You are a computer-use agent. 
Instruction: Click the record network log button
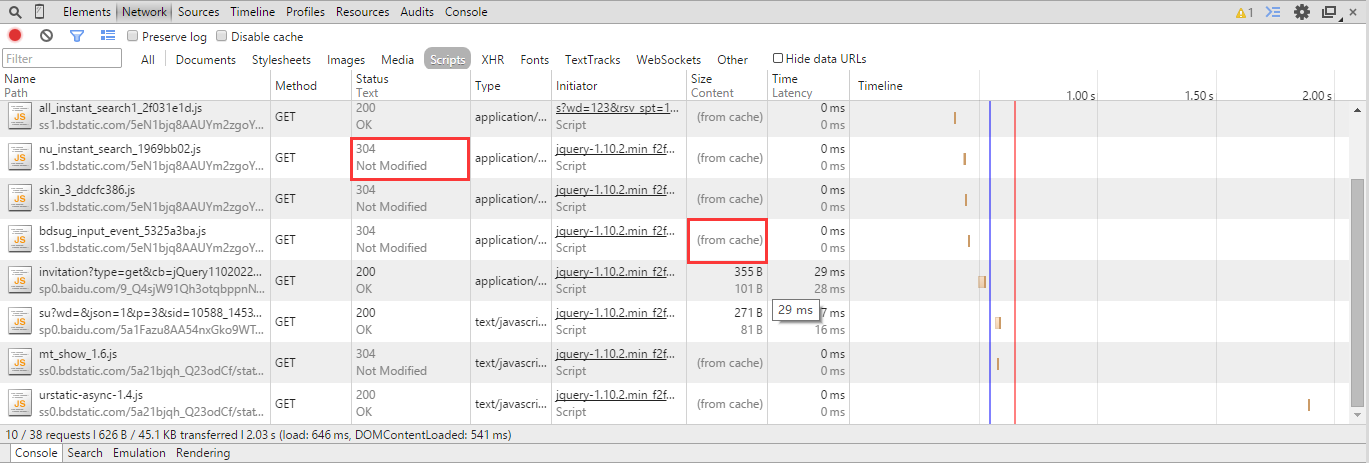[x=15, y=36]
